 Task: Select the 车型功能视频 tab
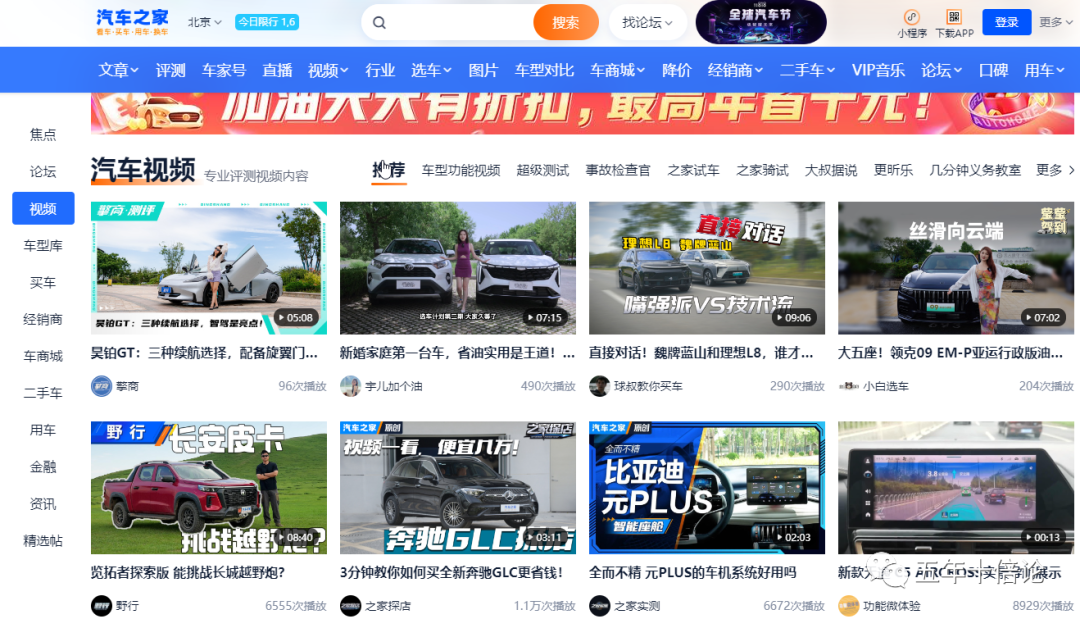(x=461, y=170)
